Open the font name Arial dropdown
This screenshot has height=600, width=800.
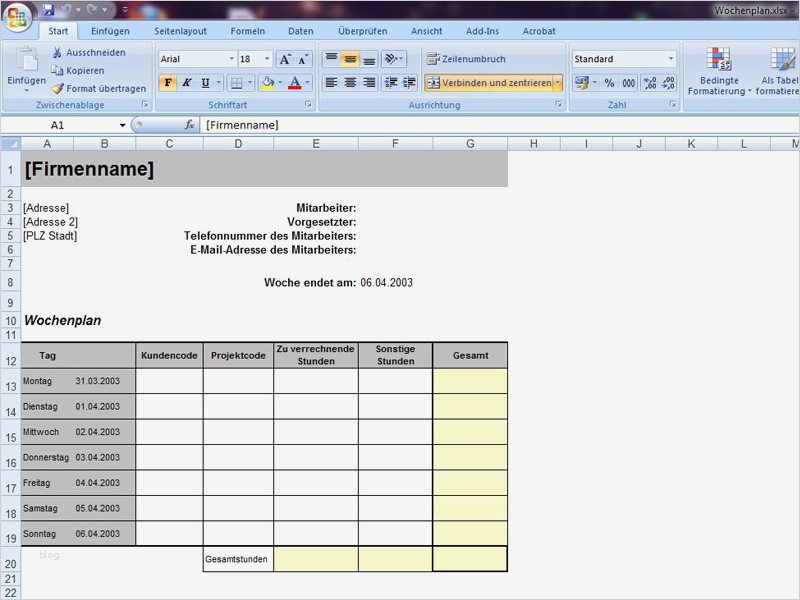[x=232, y=58]
